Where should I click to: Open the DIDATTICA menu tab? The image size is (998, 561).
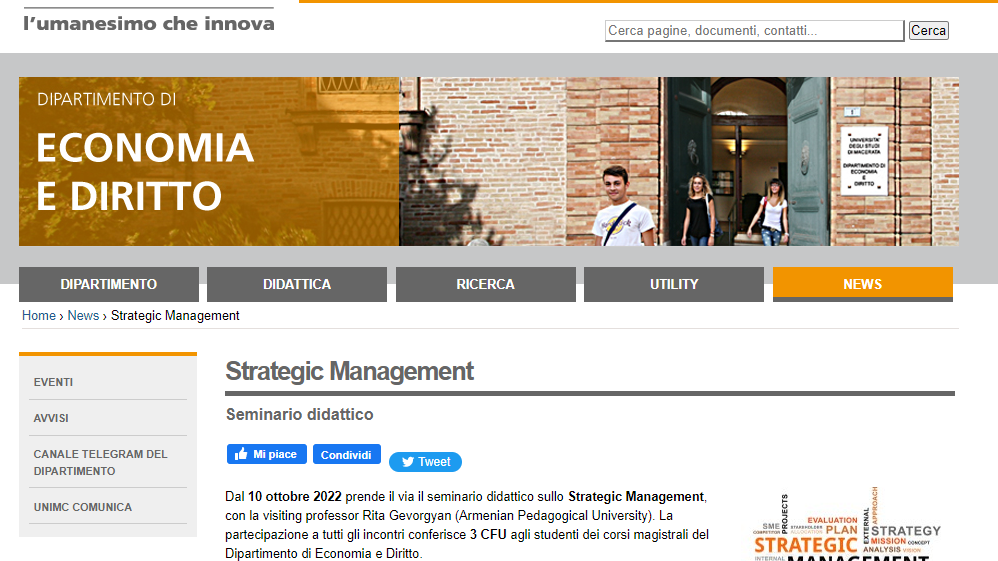pyautogui.click(x=297, y=284)
